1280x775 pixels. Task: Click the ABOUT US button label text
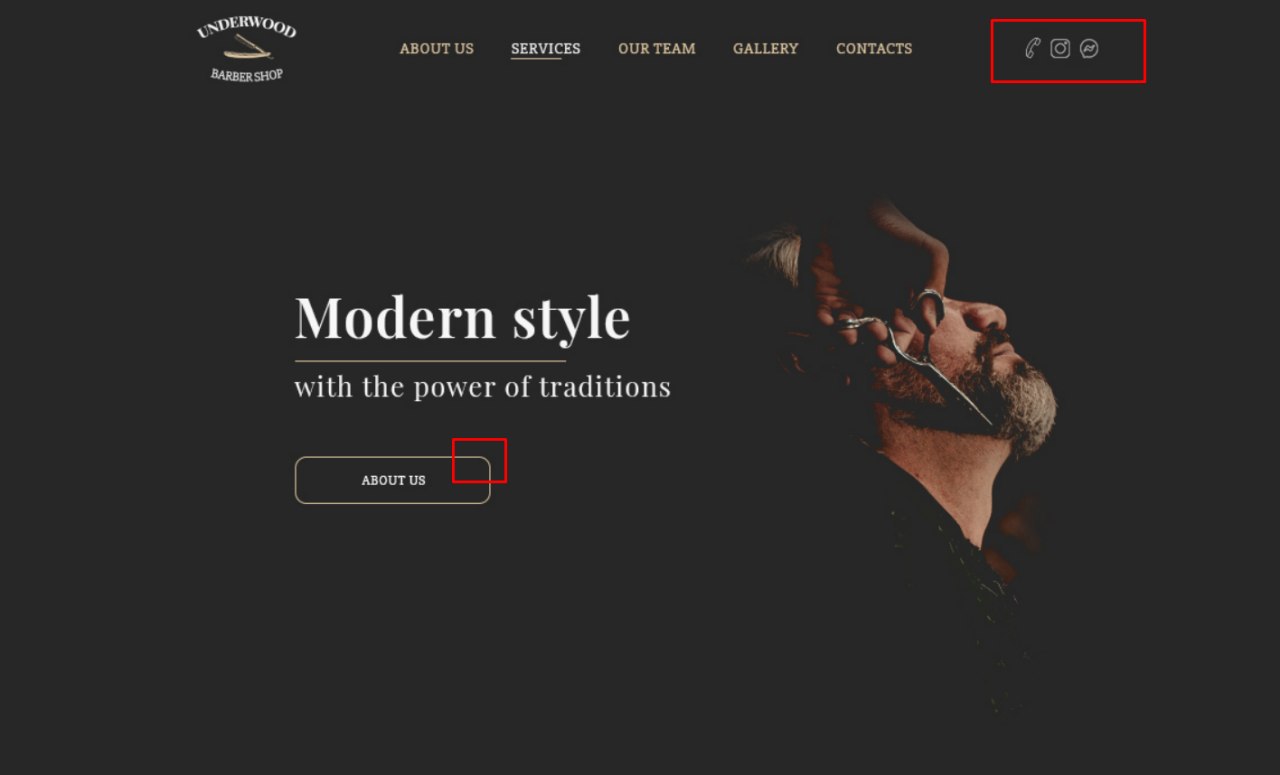393,480
